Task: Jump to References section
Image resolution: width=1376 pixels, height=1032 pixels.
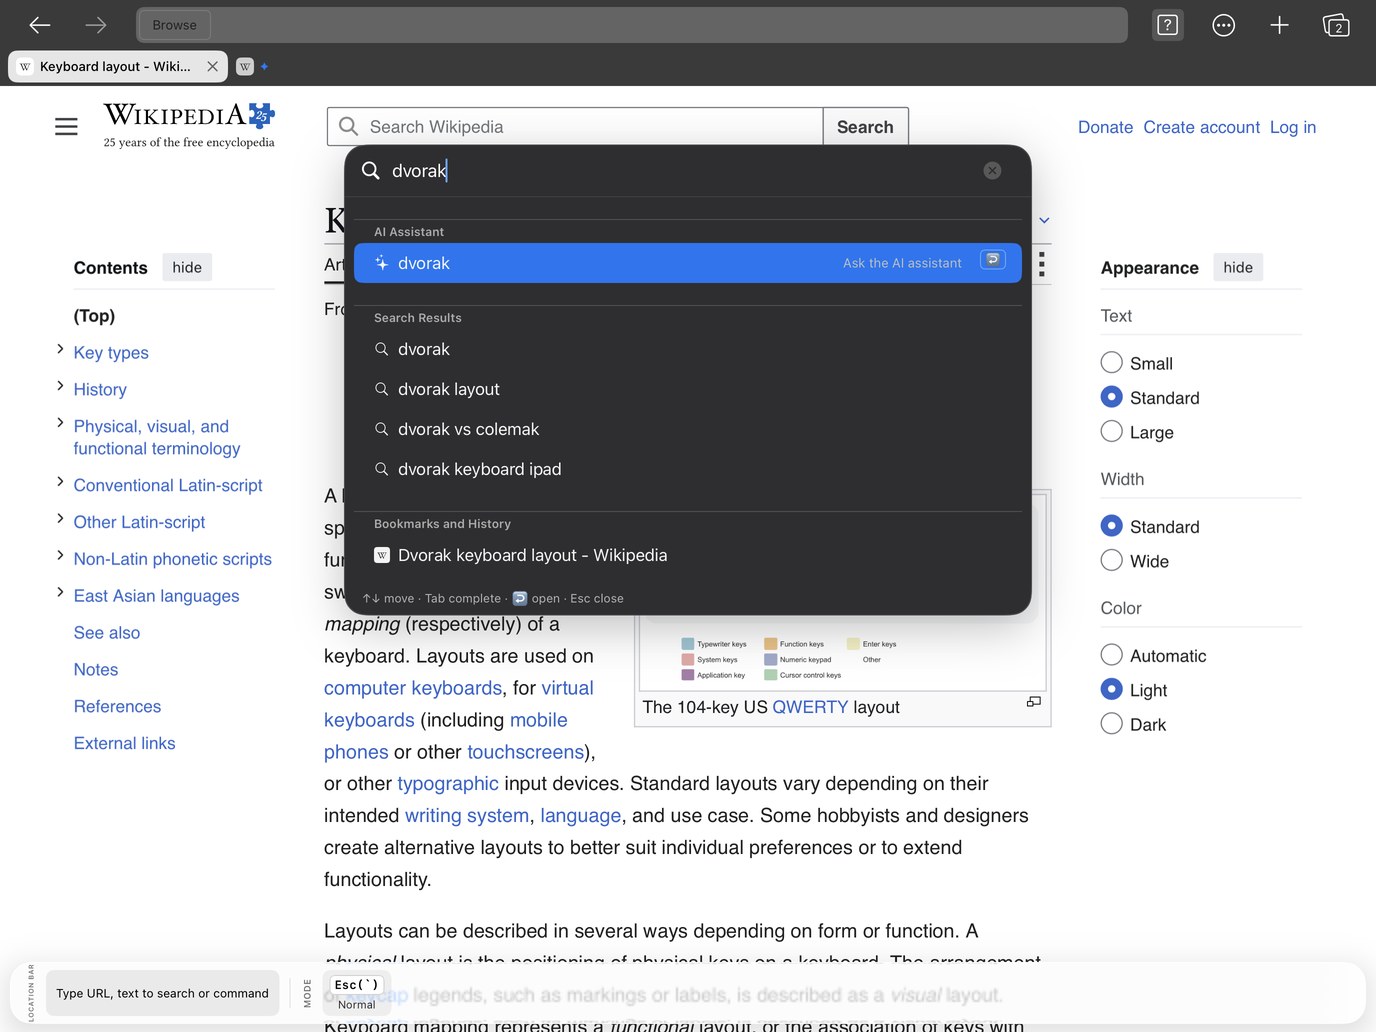Action: [x=117, y=707]
